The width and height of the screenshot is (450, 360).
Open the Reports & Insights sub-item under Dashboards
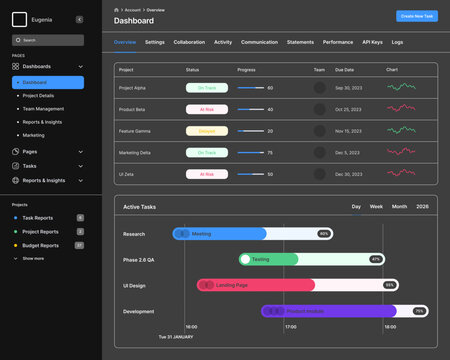click(42, 122)
